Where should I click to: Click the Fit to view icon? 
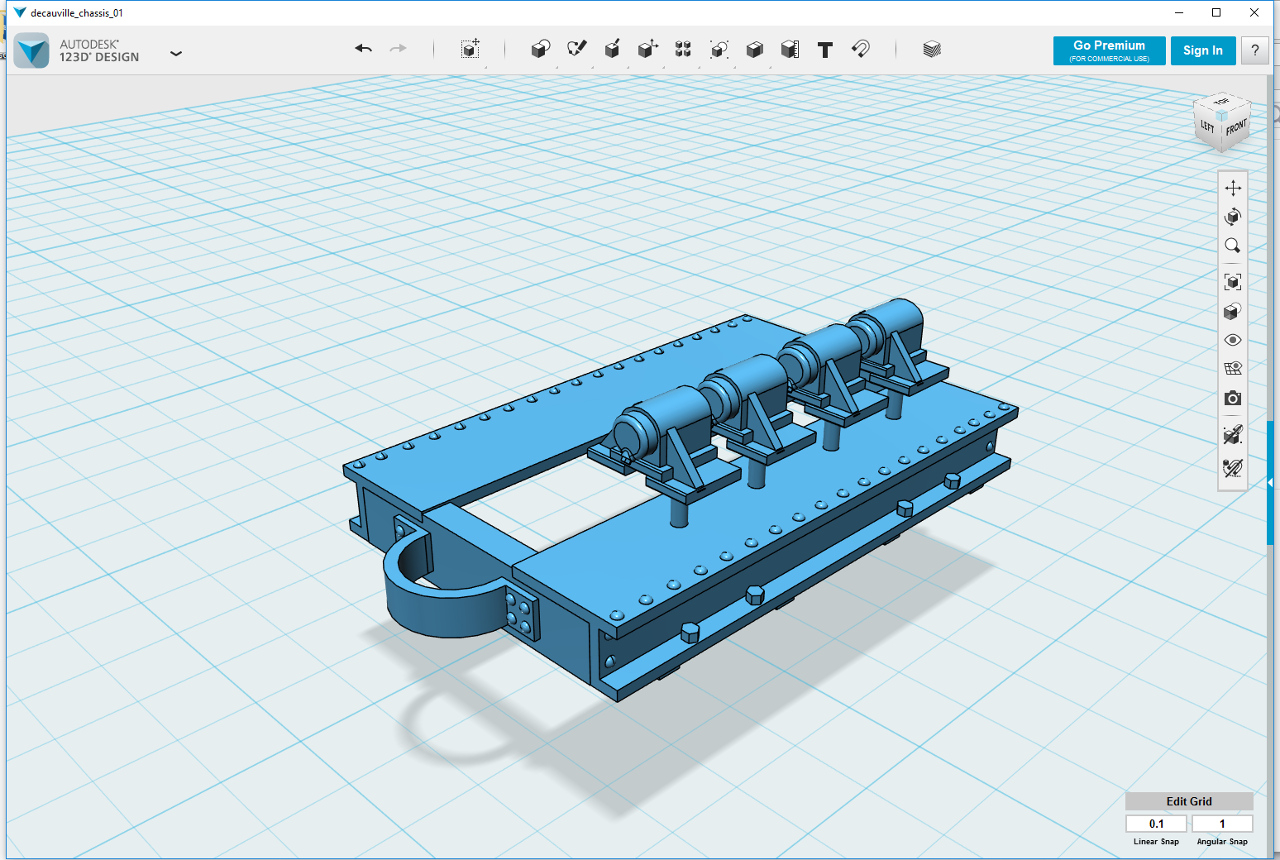pos(1233,282)
